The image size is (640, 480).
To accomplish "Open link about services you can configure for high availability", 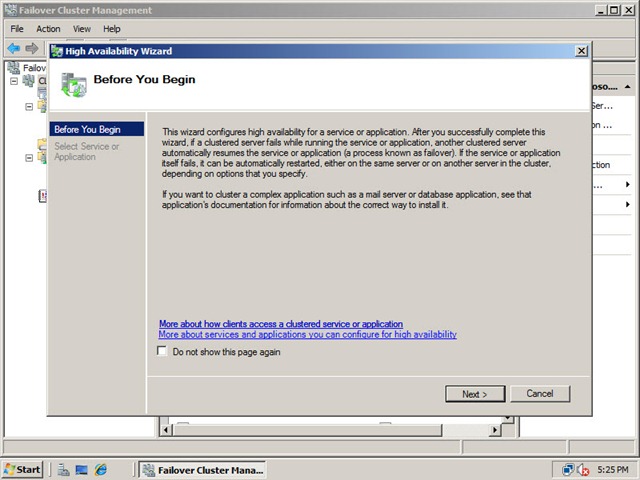I will pyautogui.click(x=307, y=334).
